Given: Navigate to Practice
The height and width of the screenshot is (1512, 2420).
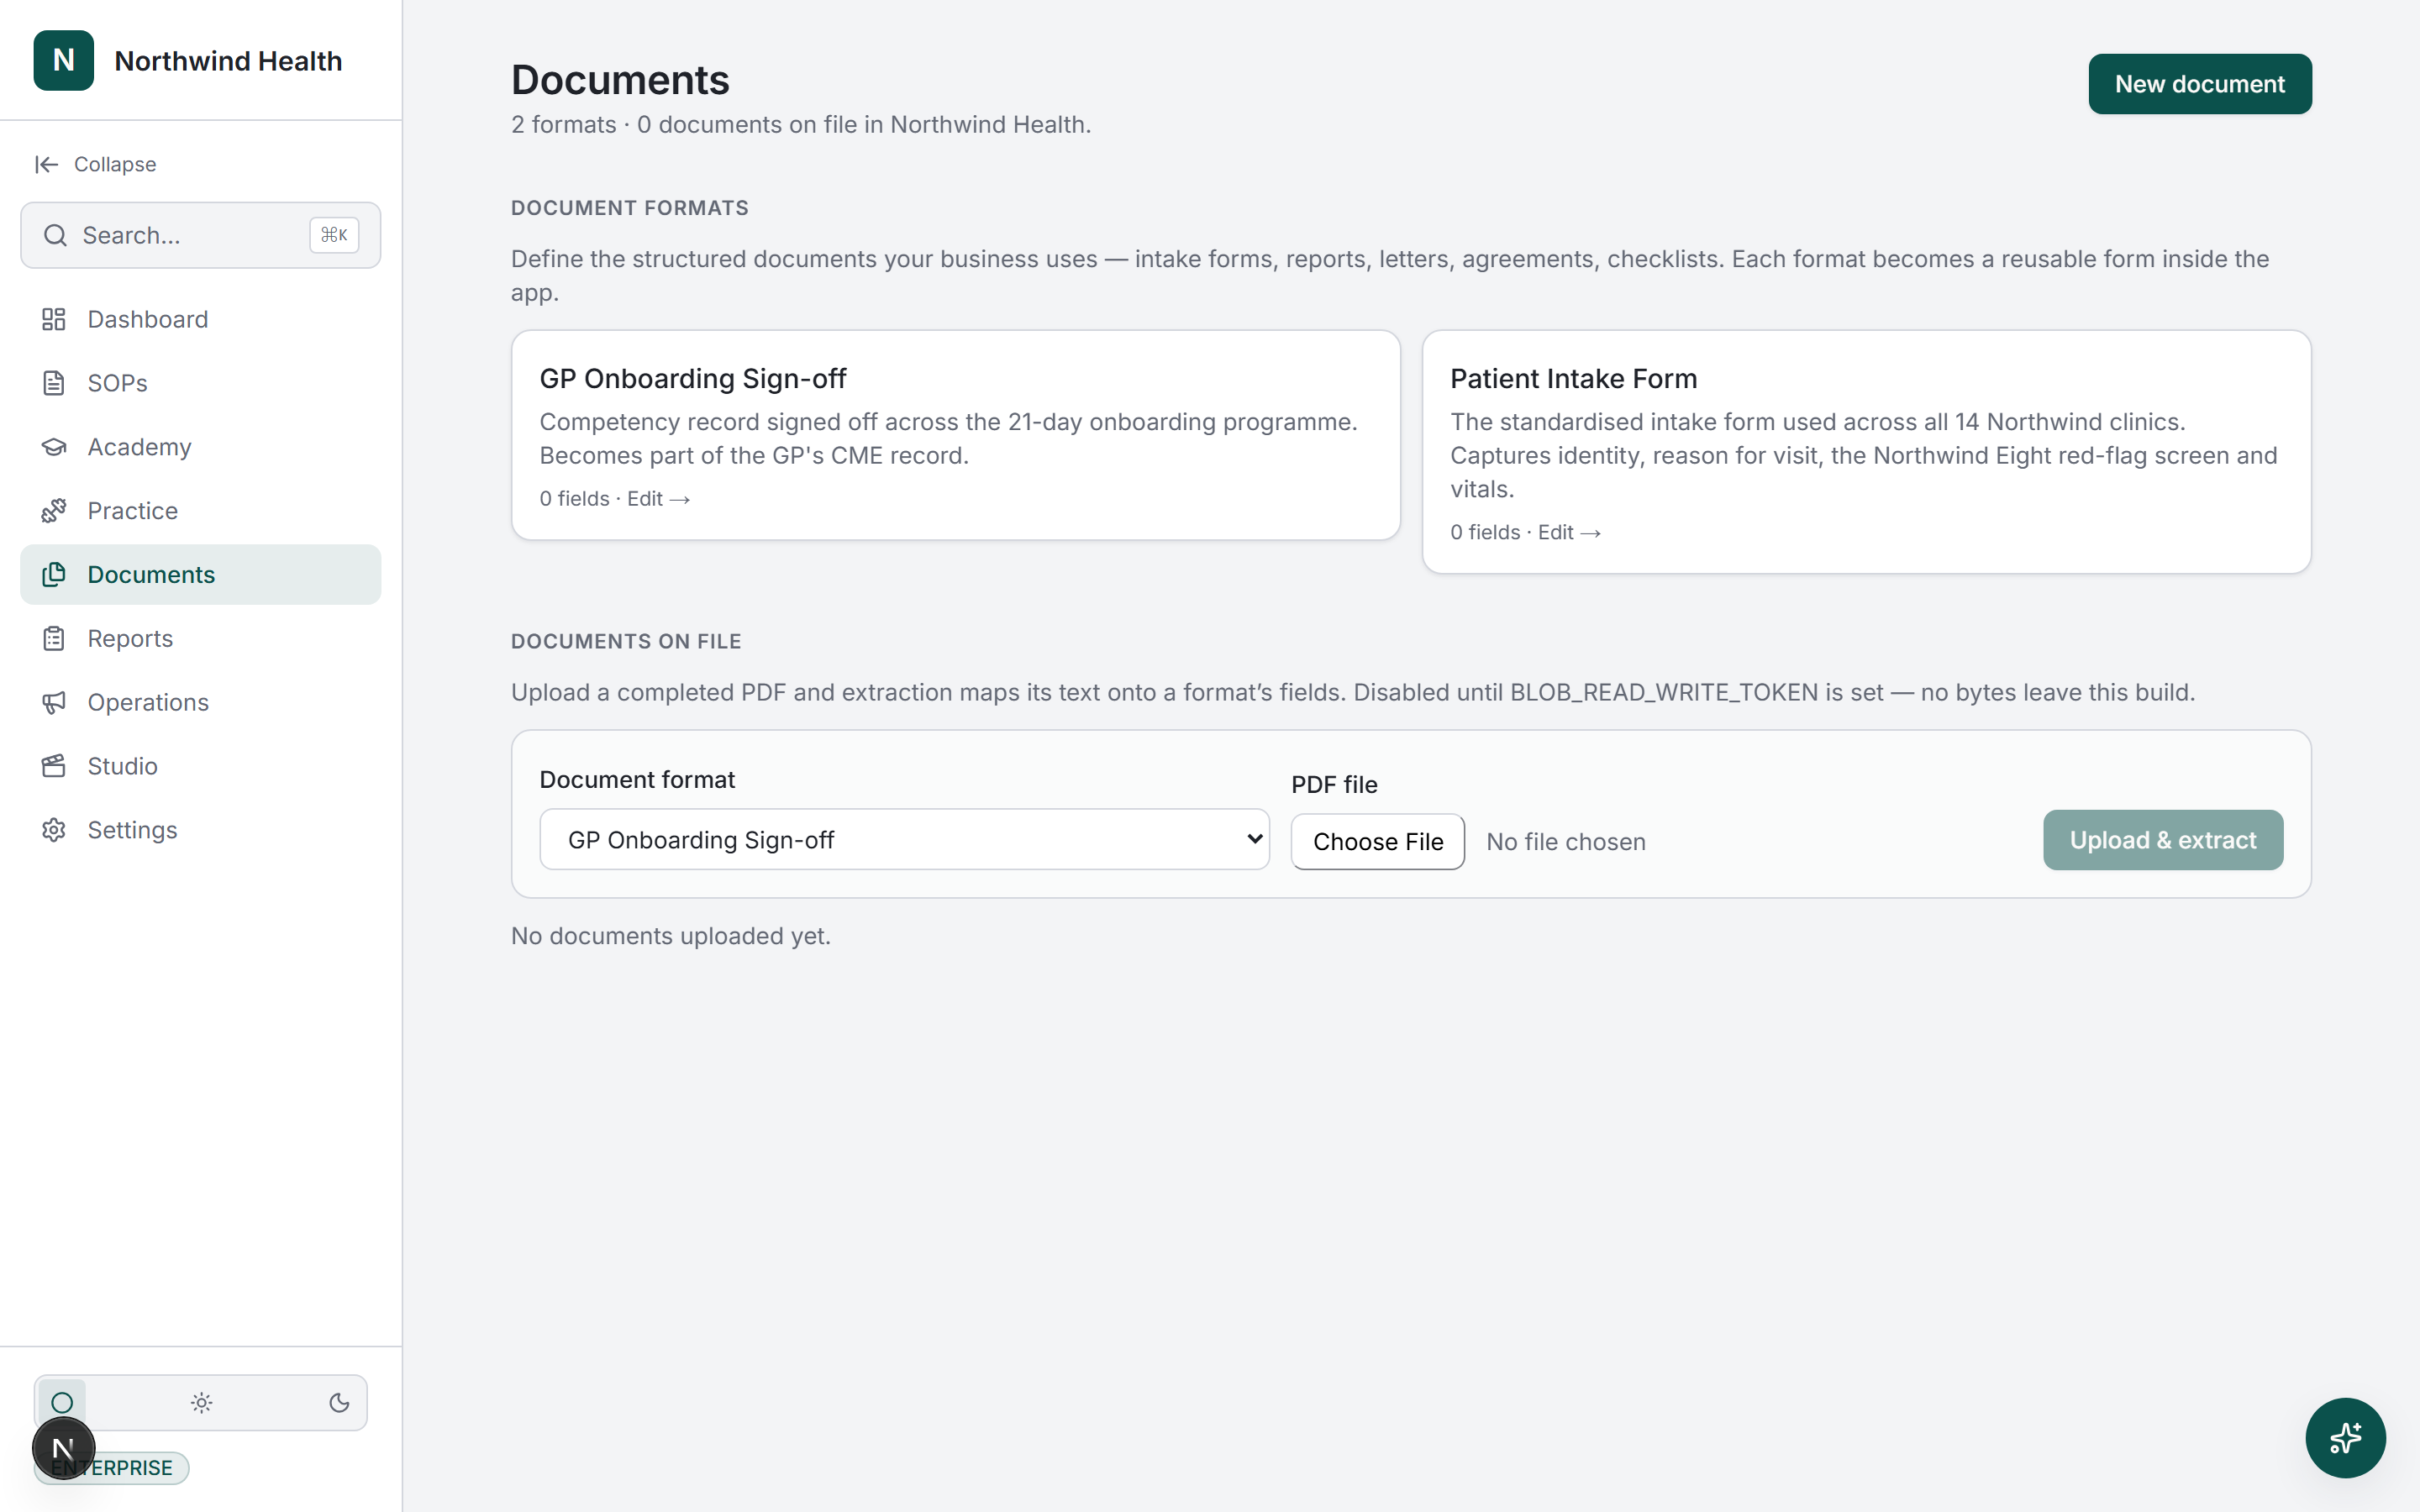Looking at the screenshot, I should [x=200, y=511].
